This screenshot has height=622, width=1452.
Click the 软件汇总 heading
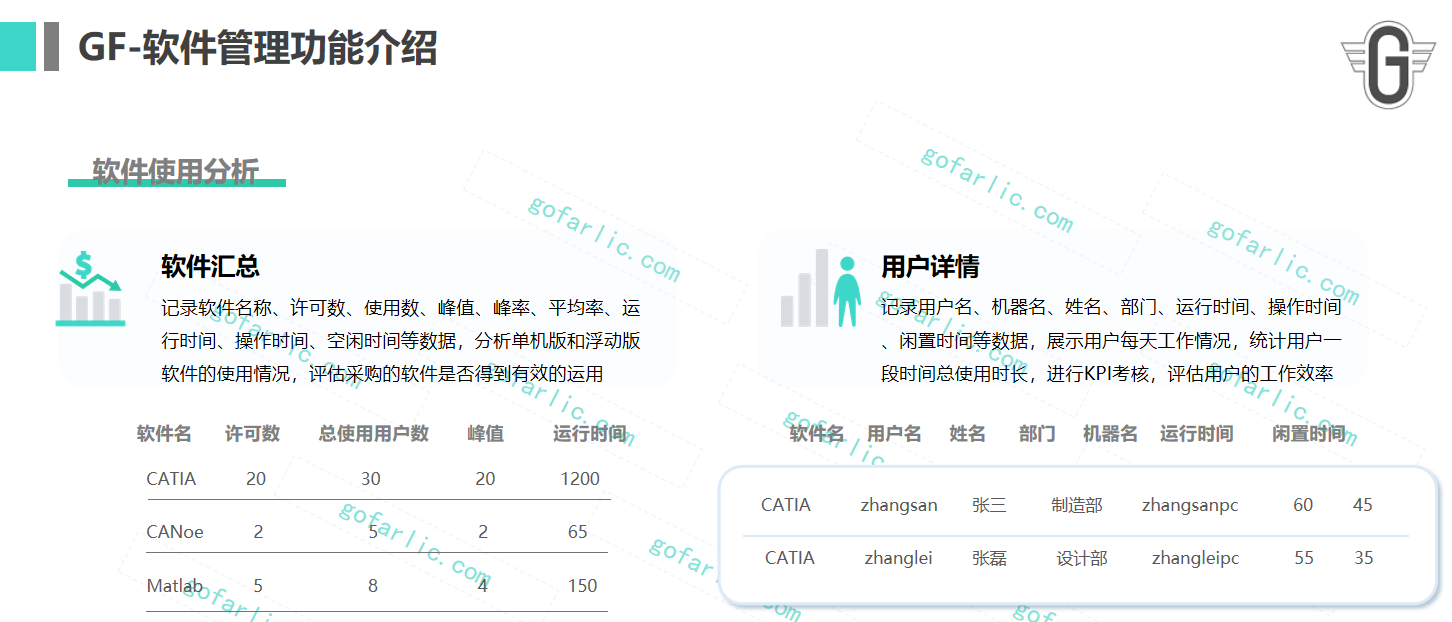[210, 266]
